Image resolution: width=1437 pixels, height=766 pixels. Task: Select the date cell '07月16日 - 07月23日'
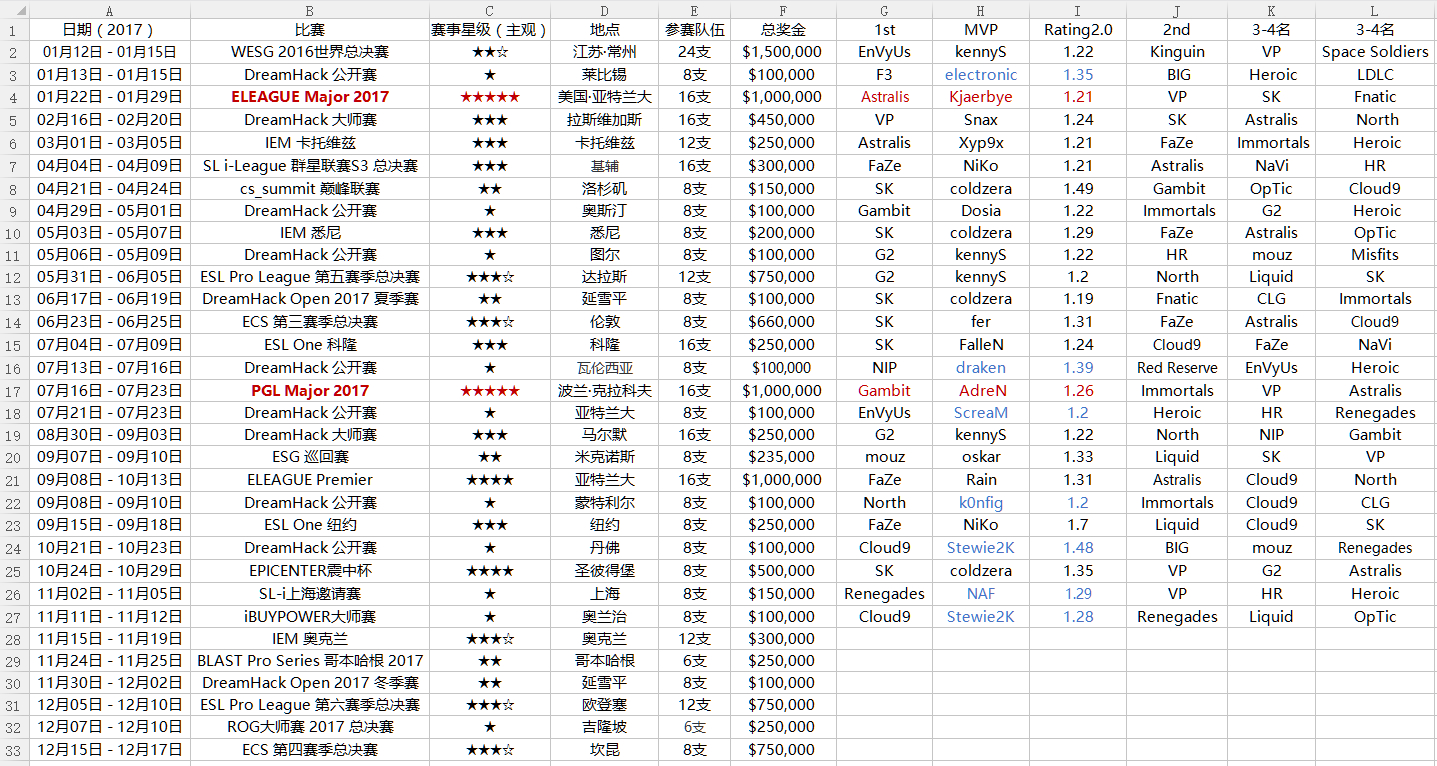[x=110, y=390]
